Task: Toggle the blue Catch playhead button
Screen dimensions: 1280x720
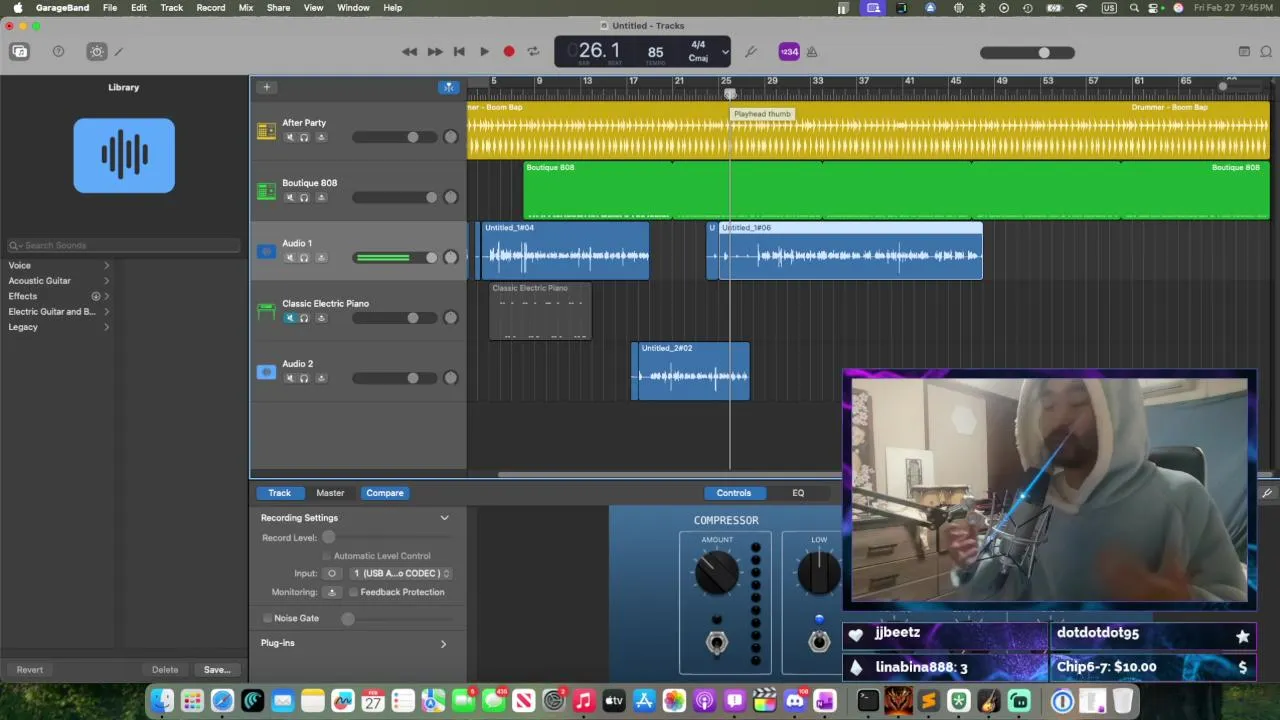Action: click(449, 87)
